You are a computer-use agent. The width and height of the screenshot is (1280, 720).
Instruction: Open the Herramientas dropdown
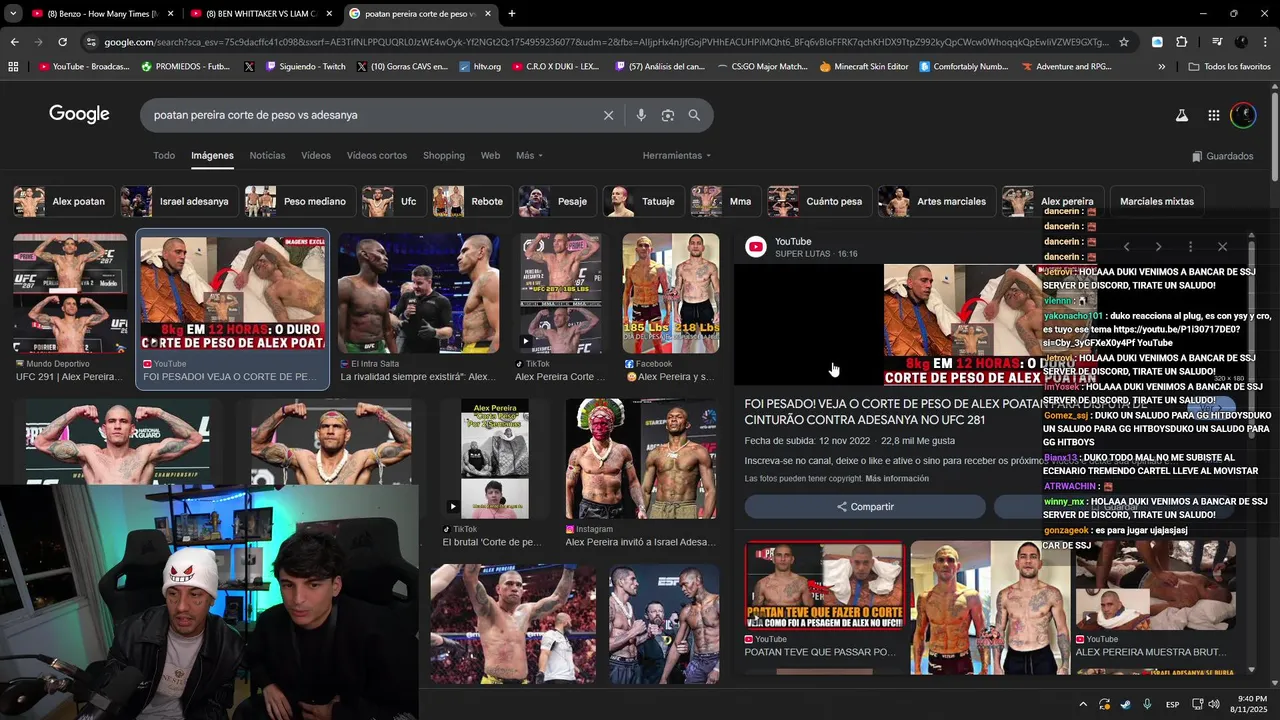pyautogui.click(x=677, y=156)
